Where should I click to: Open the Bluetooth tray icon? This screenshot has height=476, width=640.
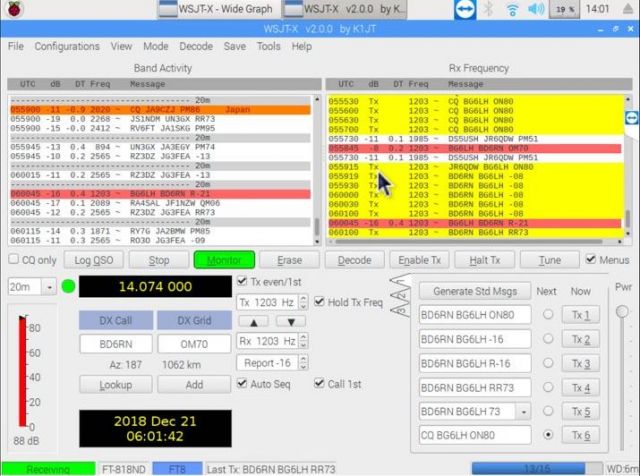tap(489, 9)
